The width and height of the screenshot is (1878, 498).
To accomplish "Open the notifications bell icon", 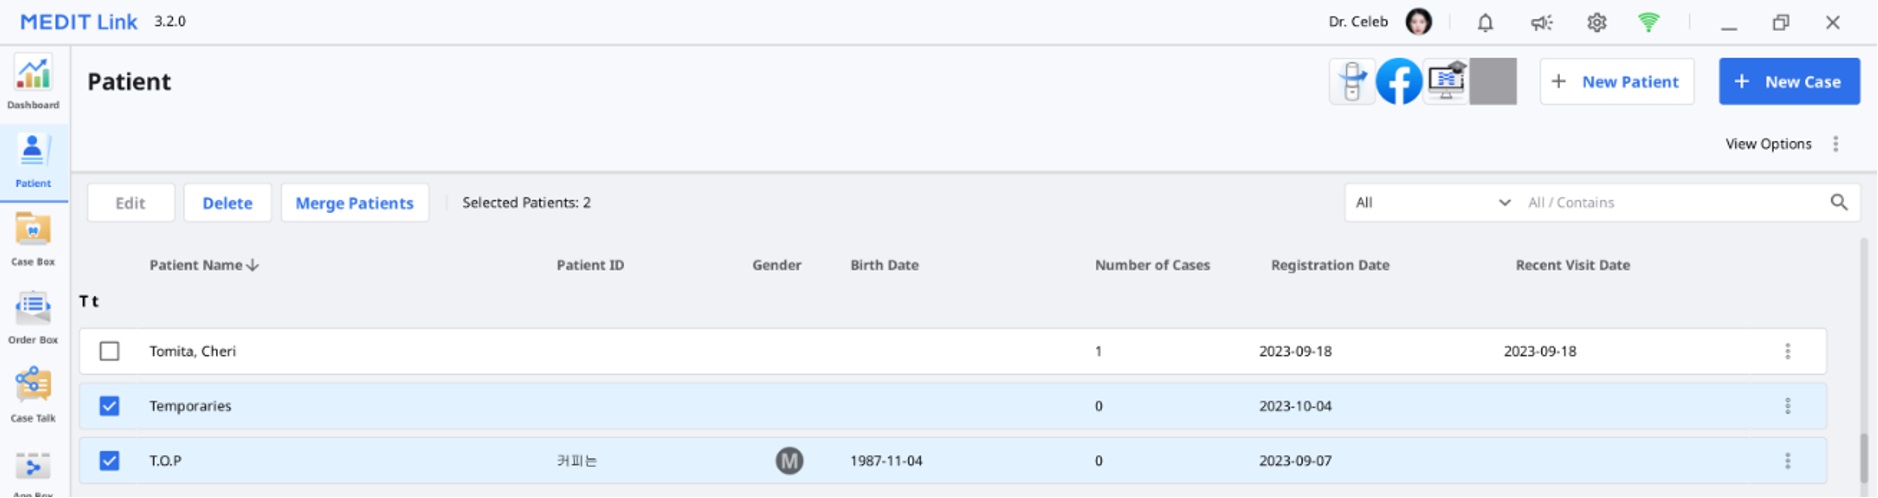I will (x=1485, y=22).
